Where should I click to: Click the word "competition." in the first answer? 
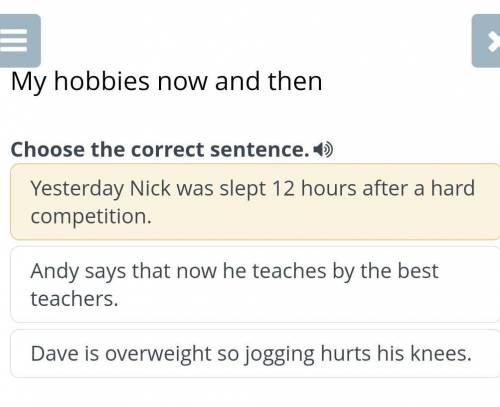click(x=91, y=217)
